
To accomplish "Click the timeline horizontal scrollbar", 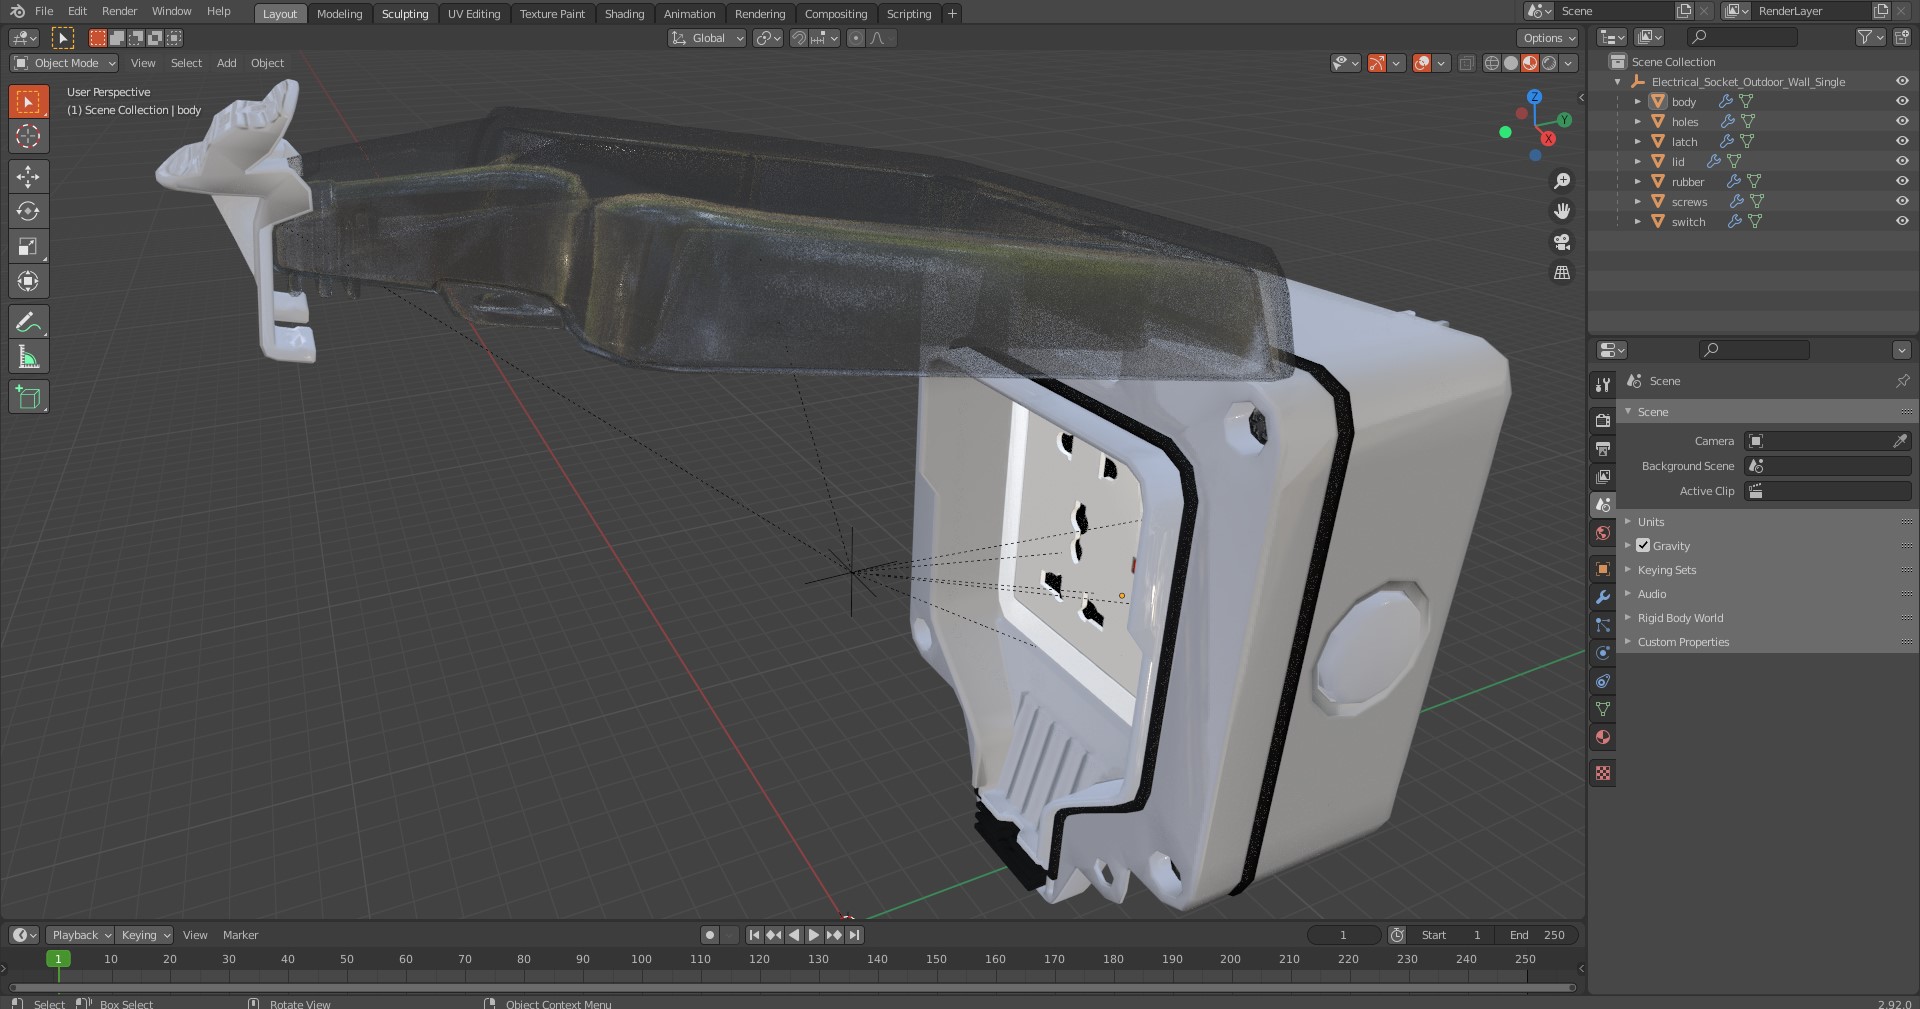I will pos(793,988).
